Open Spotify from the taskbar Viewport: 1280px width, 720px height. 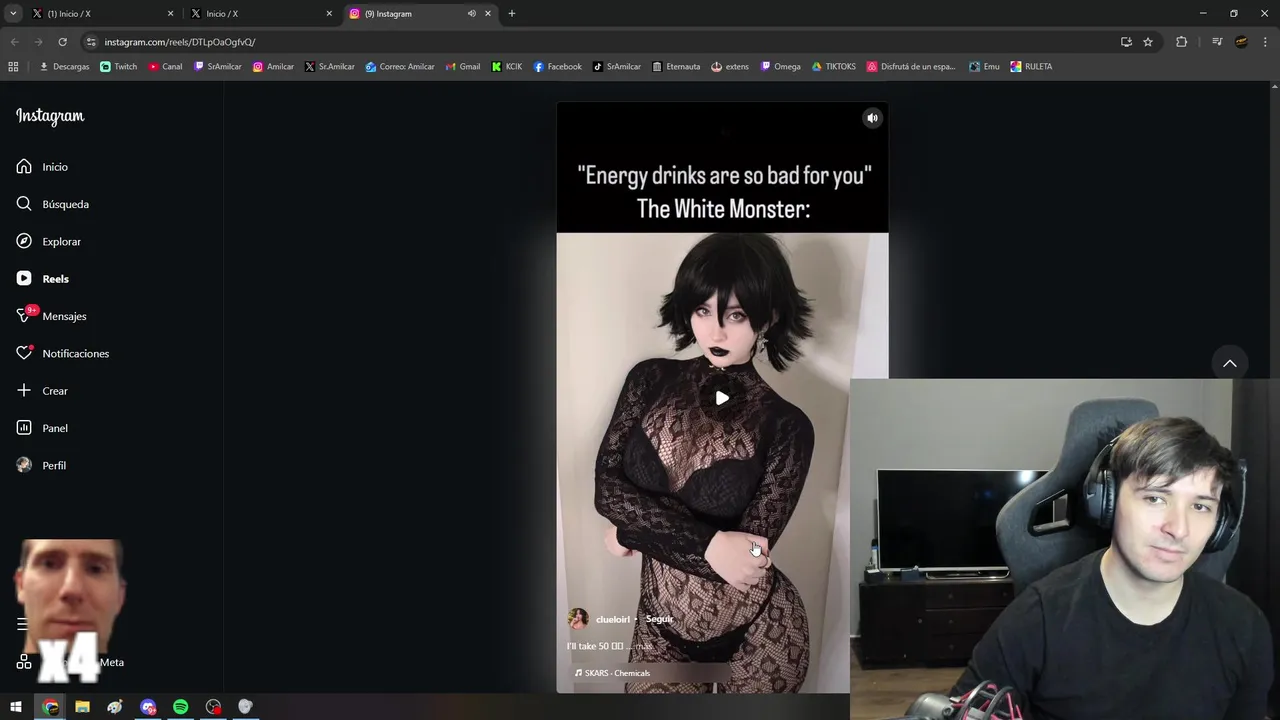coord(180,707)
